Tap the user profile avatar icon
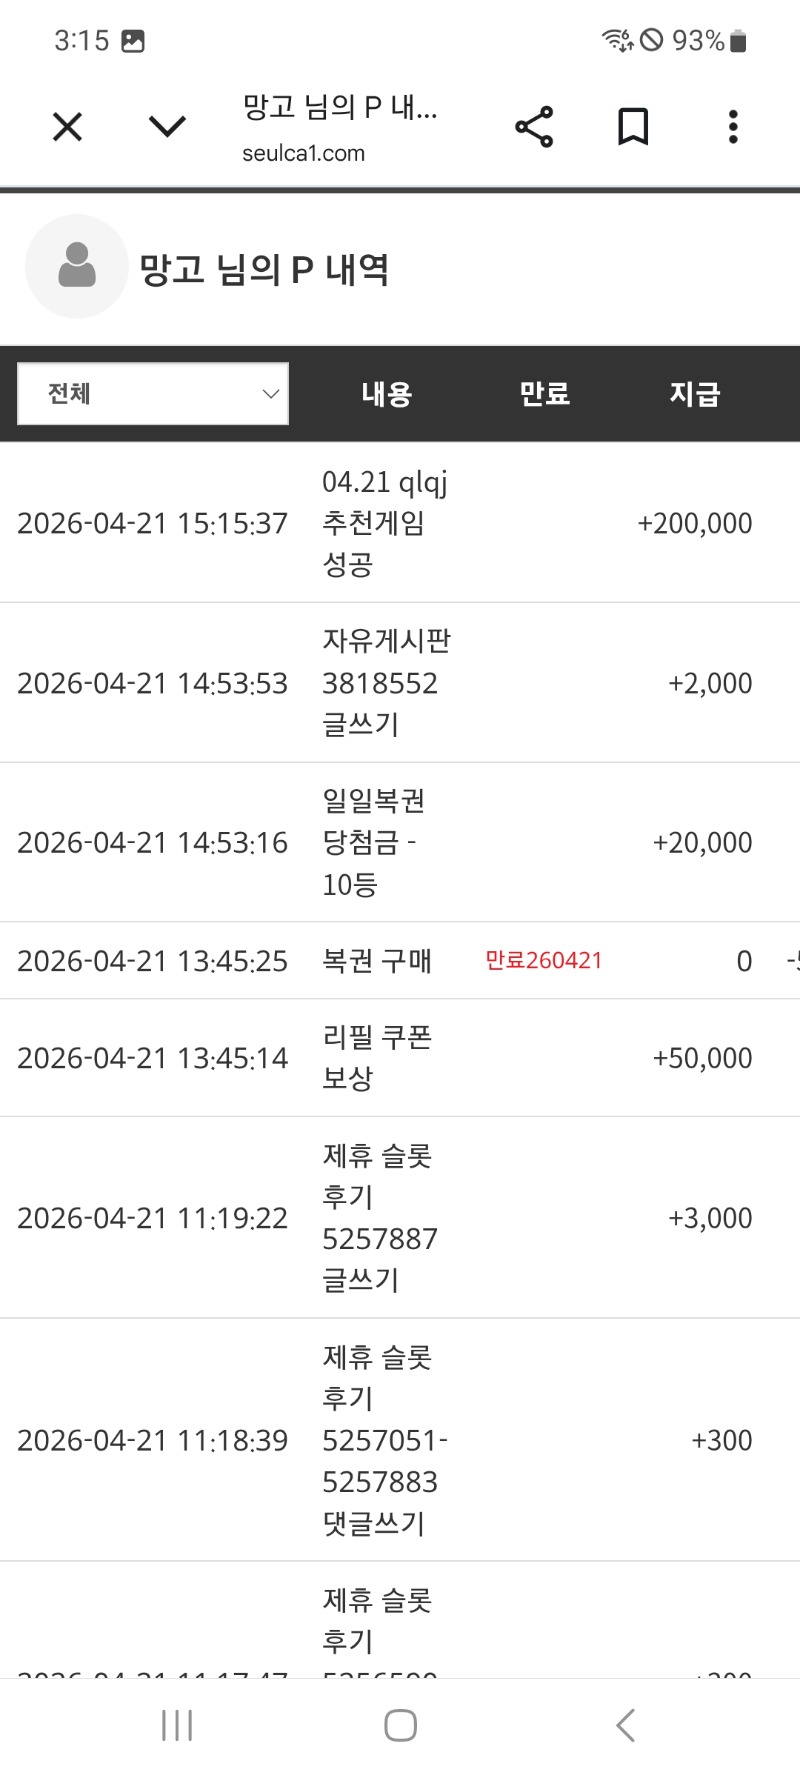The width and height of the screenshot is (800, 1778). pos(77,267)
